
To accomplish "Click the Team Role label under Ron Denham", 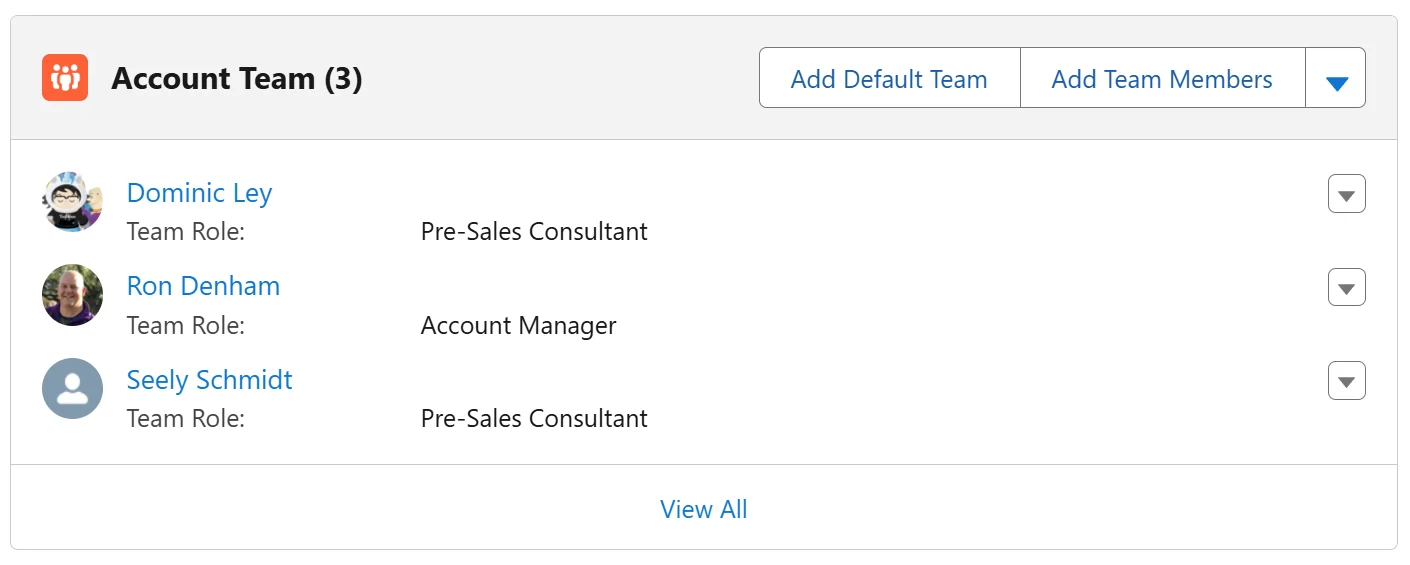I will pyautogui.click(x=186, y=326).
